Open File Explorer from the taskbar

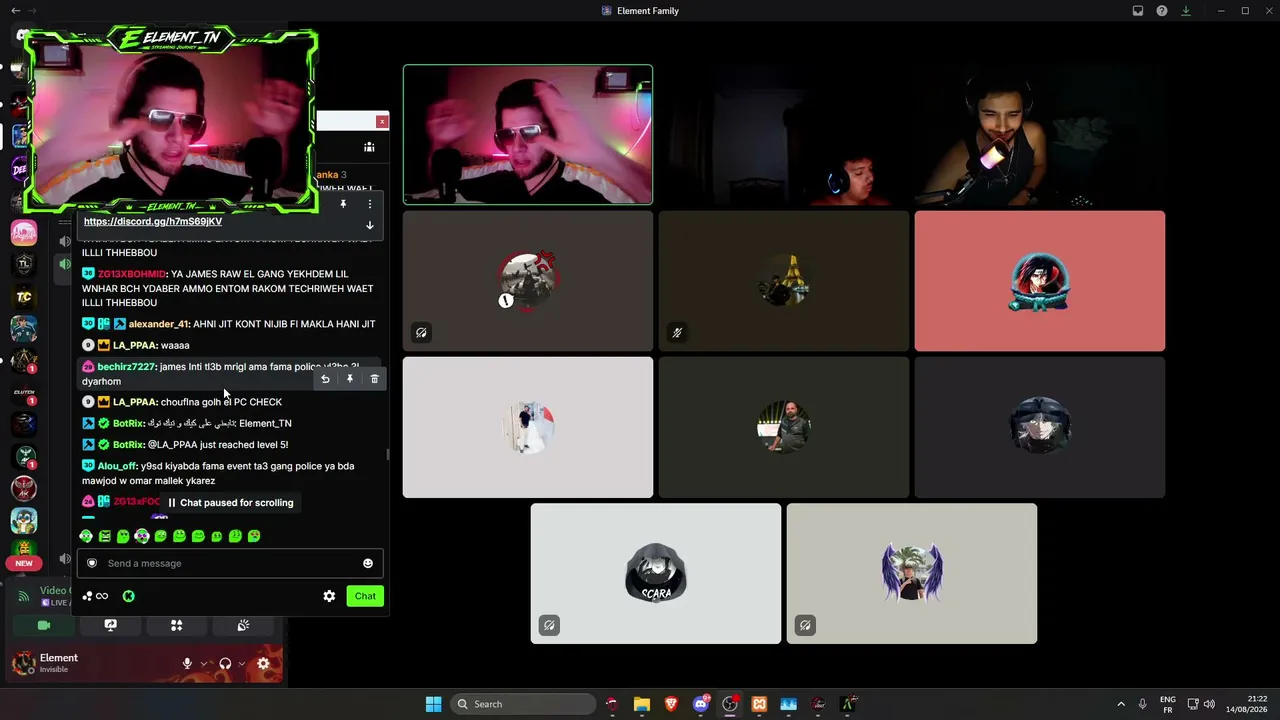click(x=642, y=704)
